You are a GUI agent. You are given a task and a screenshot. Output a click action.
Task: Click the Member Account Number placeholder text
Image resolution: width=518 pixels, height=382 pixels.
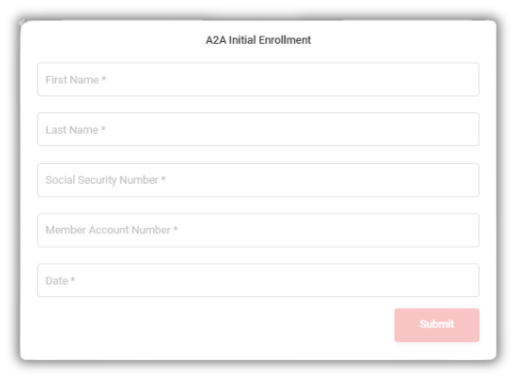108,230
